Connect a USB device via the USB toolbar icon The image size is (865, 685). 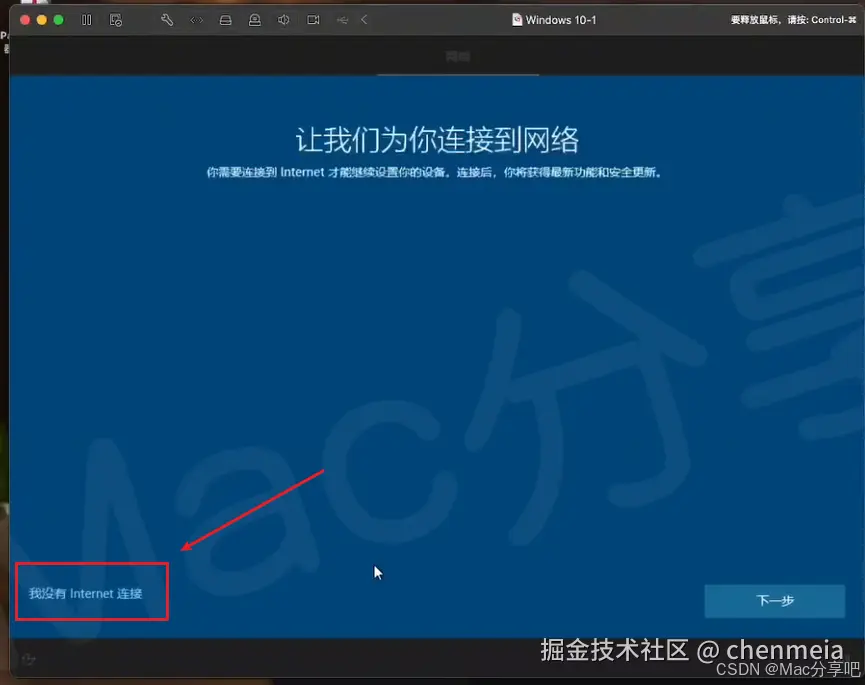(340, 20)
